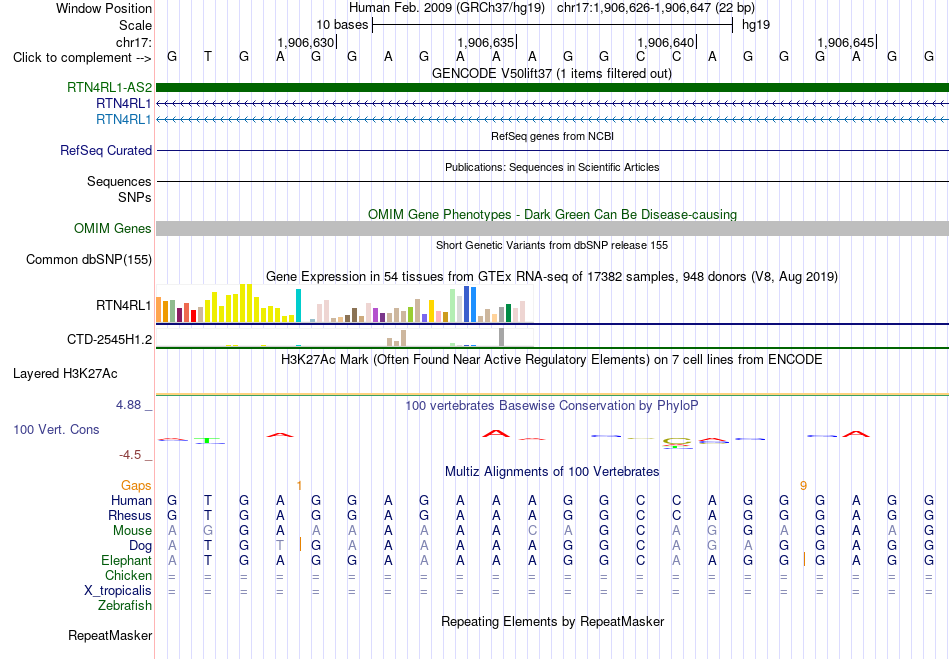Click the lone C in the Mouse row
950x659 pixels.
click(x=532, y=531)
